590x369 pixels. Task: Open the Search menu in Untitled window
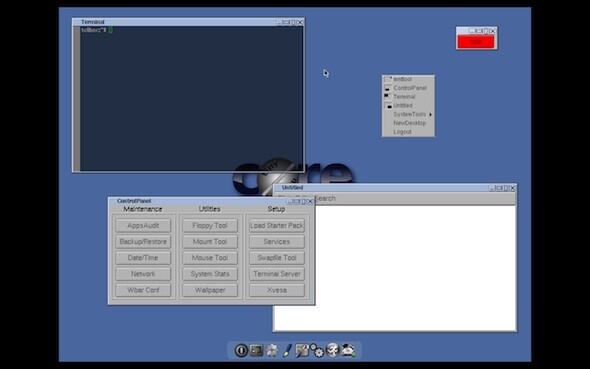tap(325, 198)
